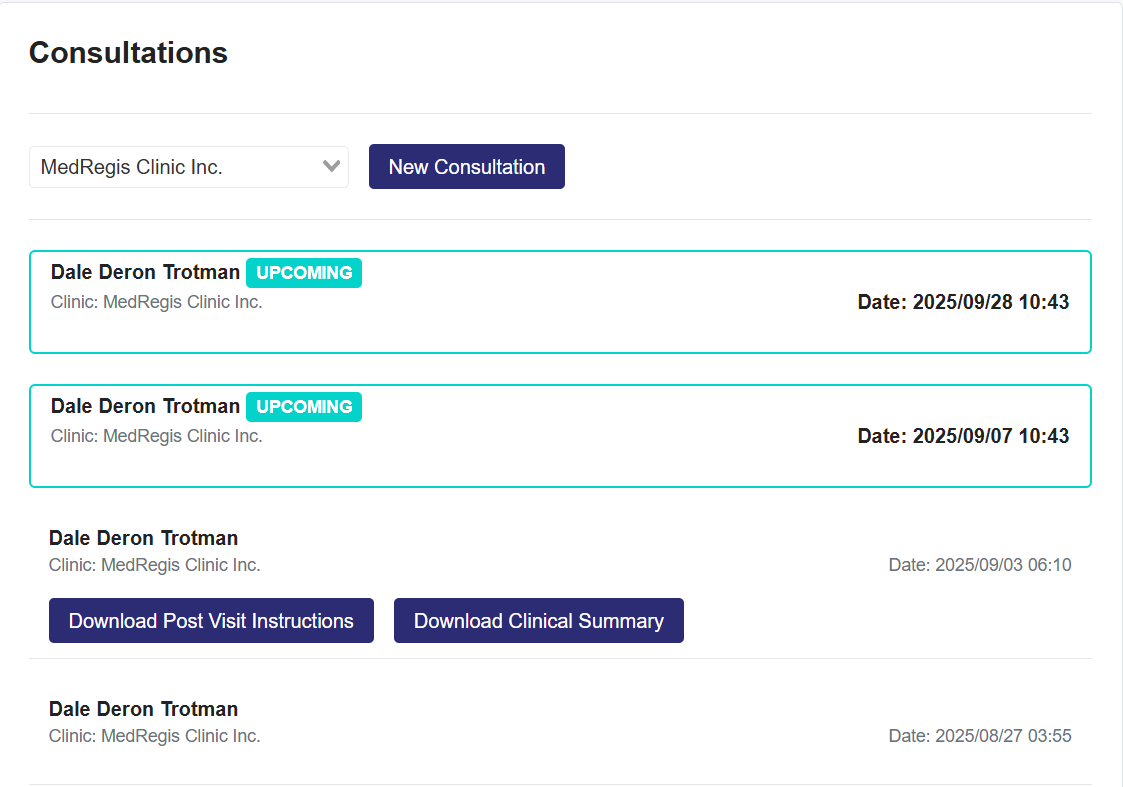
Task: Click clinic label under the 08/27 consultation name
Action: coord(154,736)
